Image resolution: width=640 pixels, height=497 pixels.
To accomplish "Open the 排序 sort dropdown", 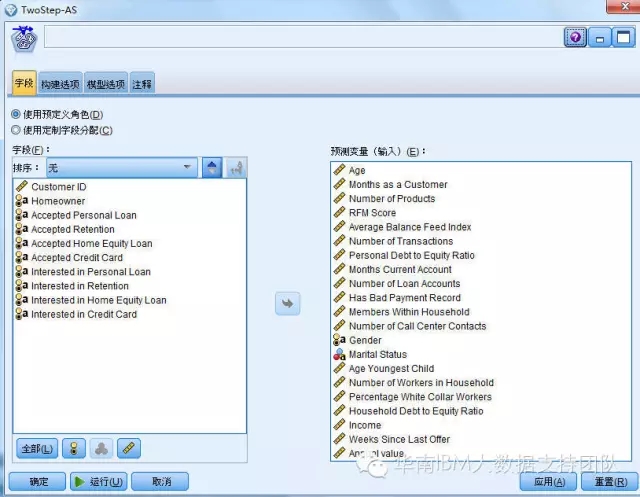I will (x=122, y=168).
